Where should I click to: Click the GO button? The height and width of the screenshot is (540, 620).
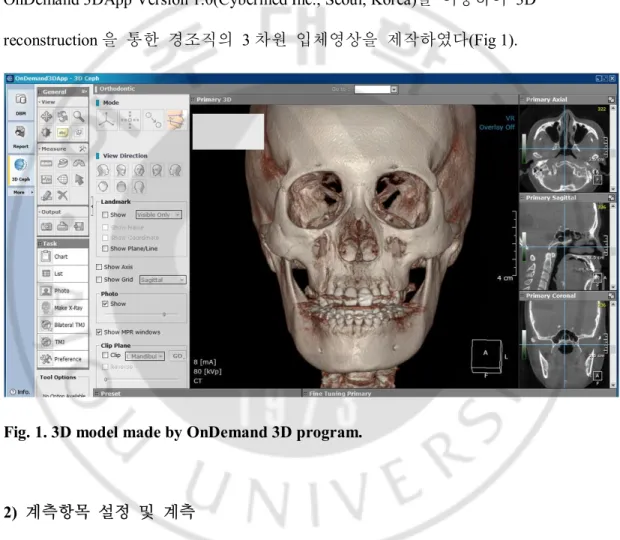177,356
